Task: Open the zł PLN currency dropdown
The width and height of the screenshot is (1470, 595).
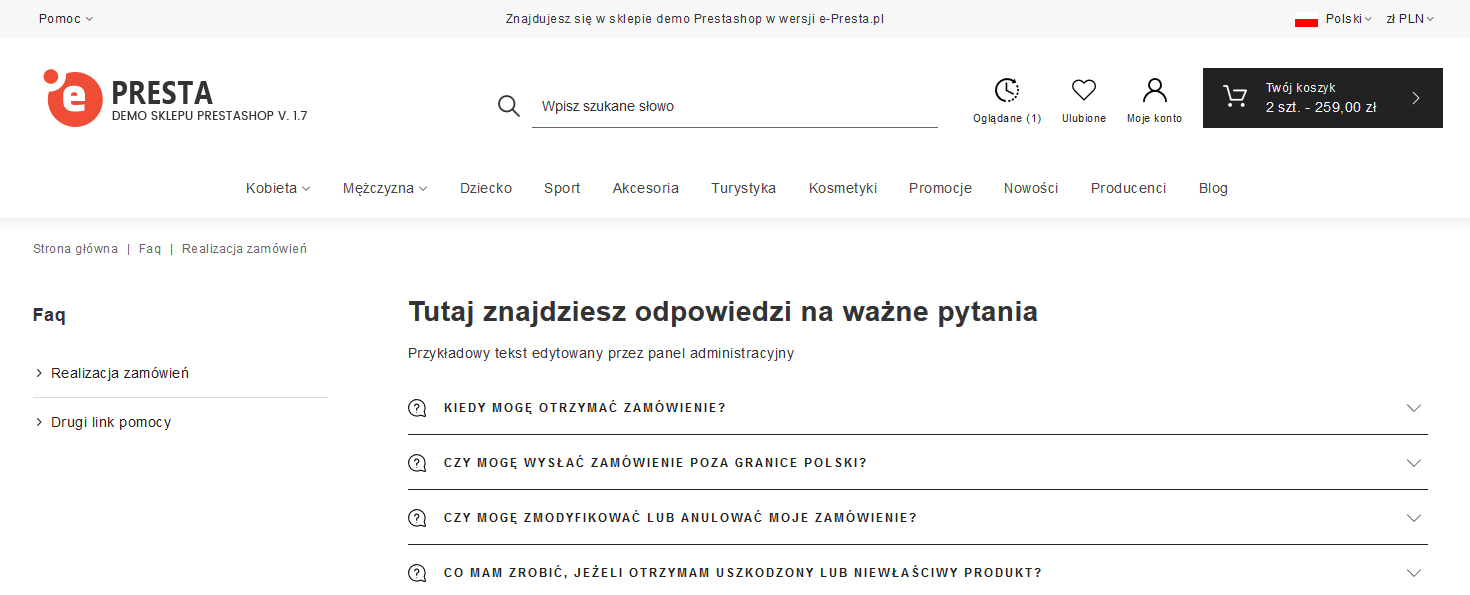Action: pyautogui.click(x=1410, y=19)
